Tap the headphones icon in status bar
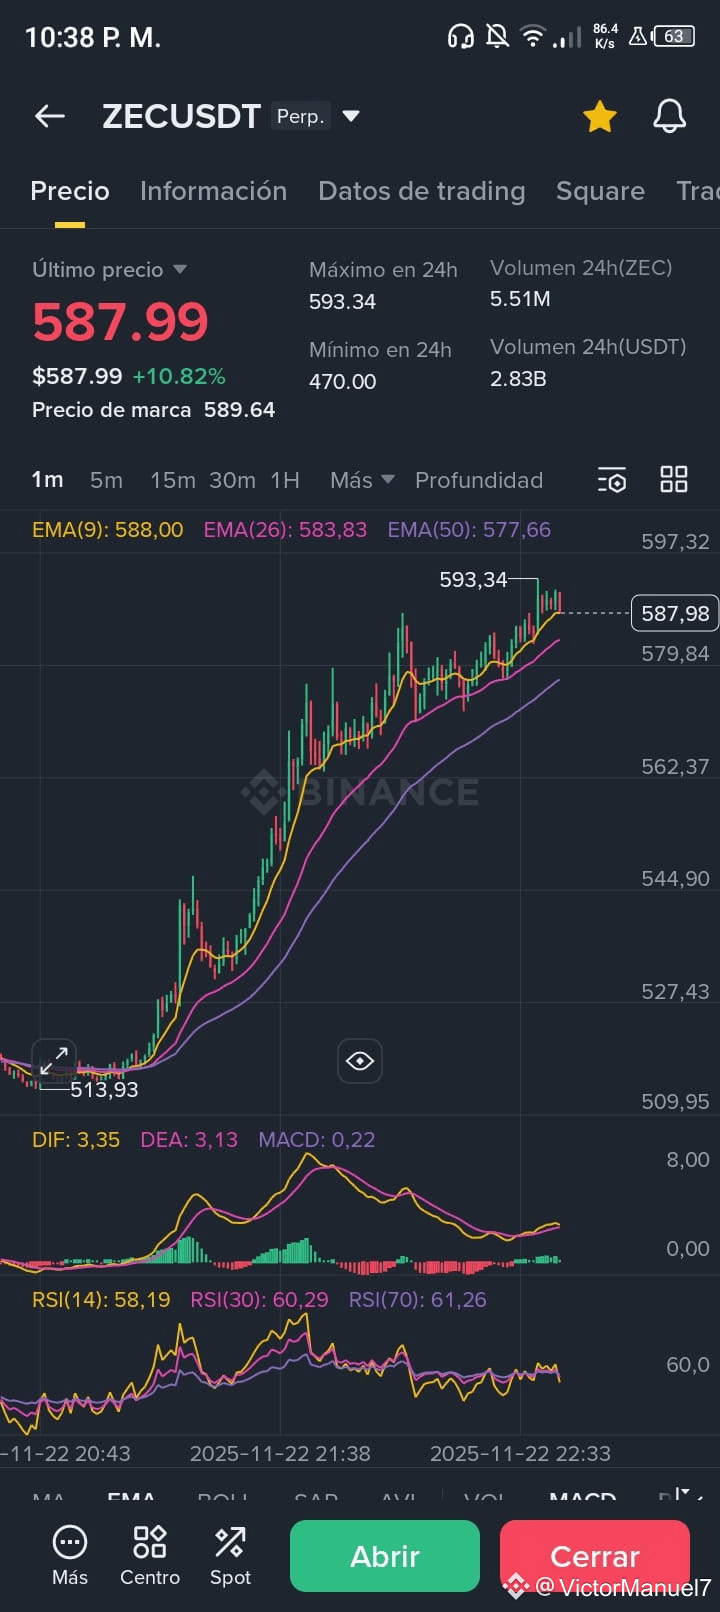 click(x=460, y=37)
